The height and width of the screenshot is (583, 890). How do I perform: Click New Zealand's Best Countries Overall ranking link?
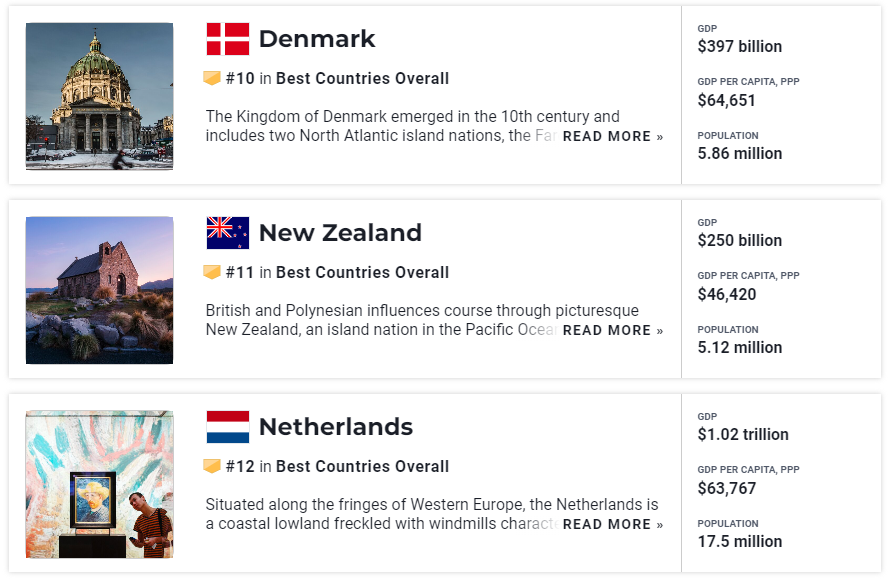[x=362, y=272]
